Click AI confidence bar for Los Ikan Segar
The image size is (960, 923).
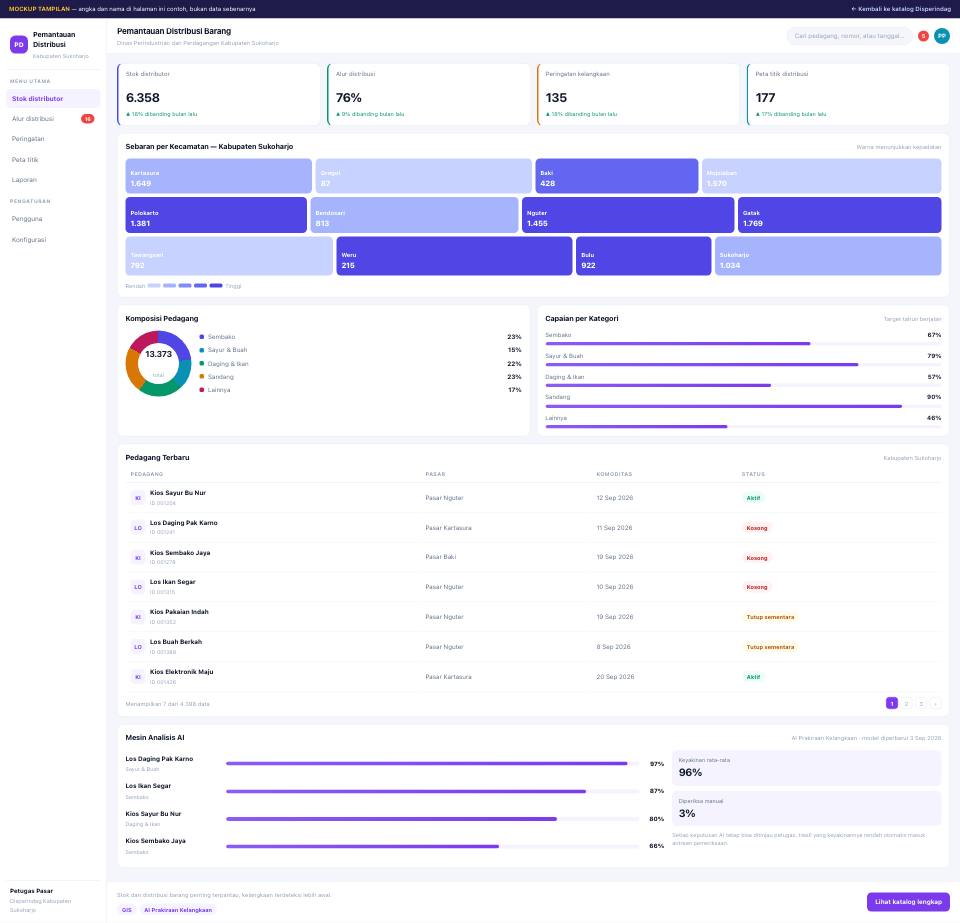tap(432, 791)
